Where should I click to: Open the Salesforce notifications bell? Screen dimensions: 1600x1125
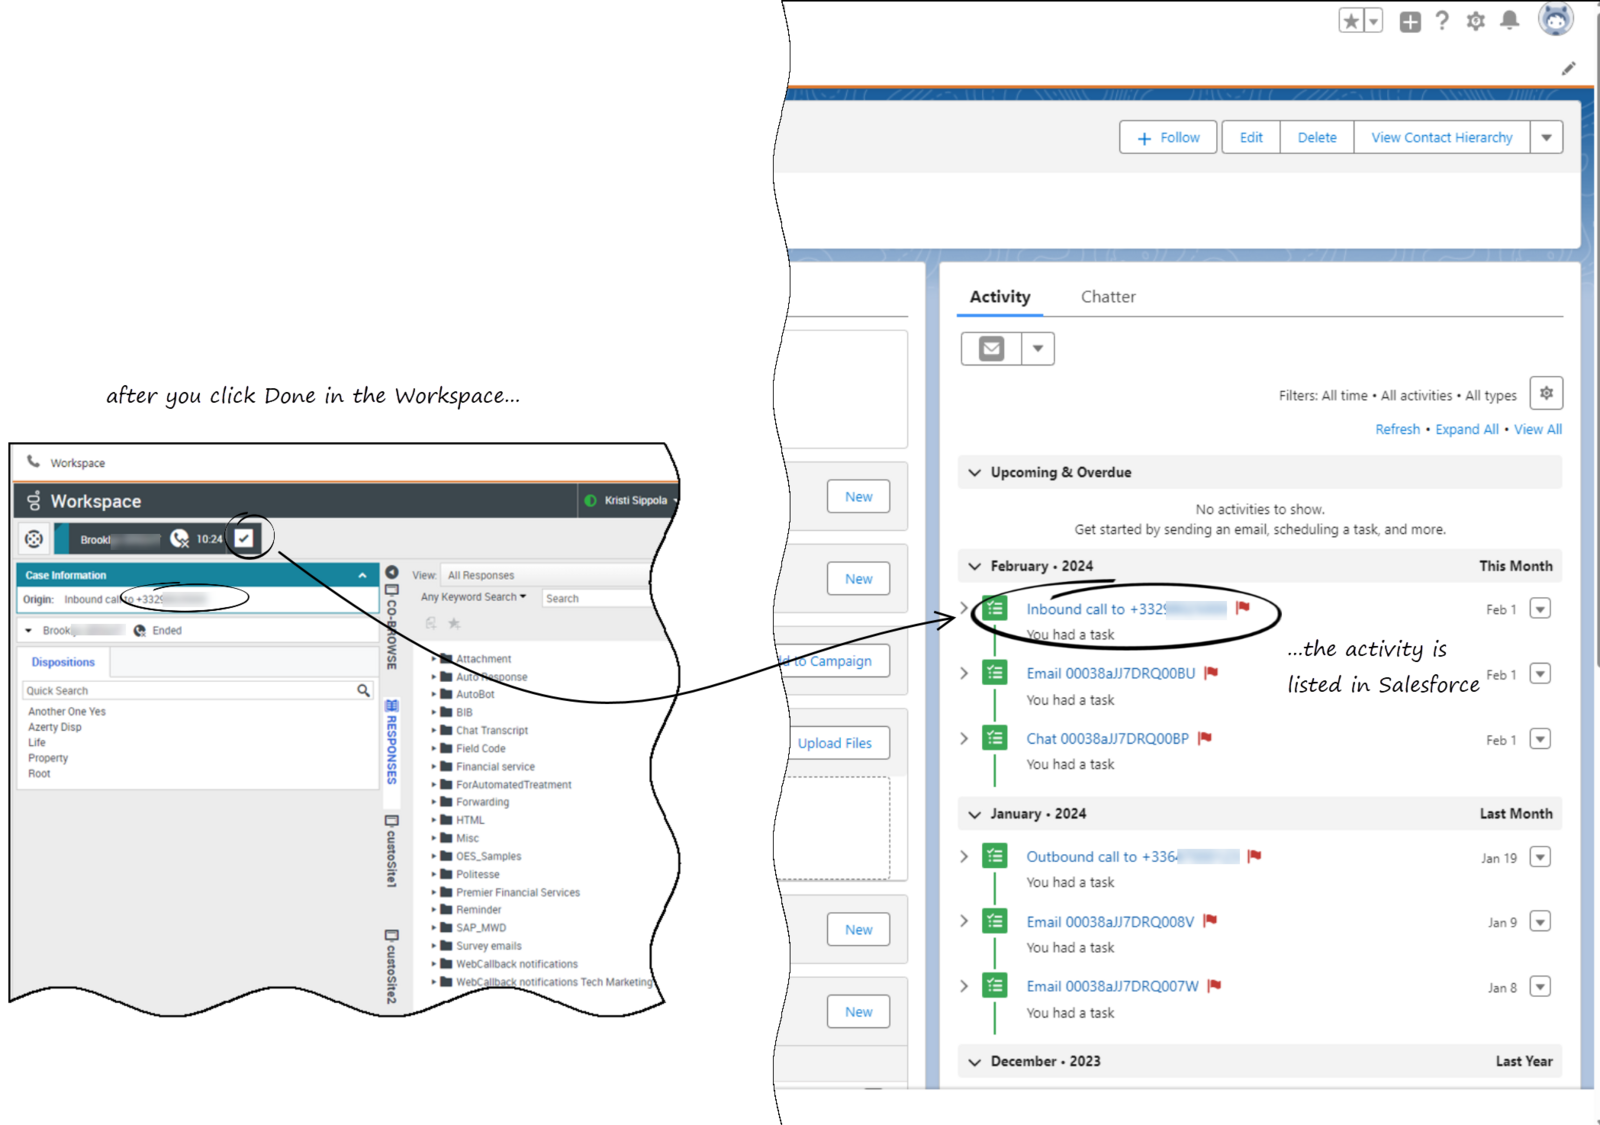(x=1510, y=21)
